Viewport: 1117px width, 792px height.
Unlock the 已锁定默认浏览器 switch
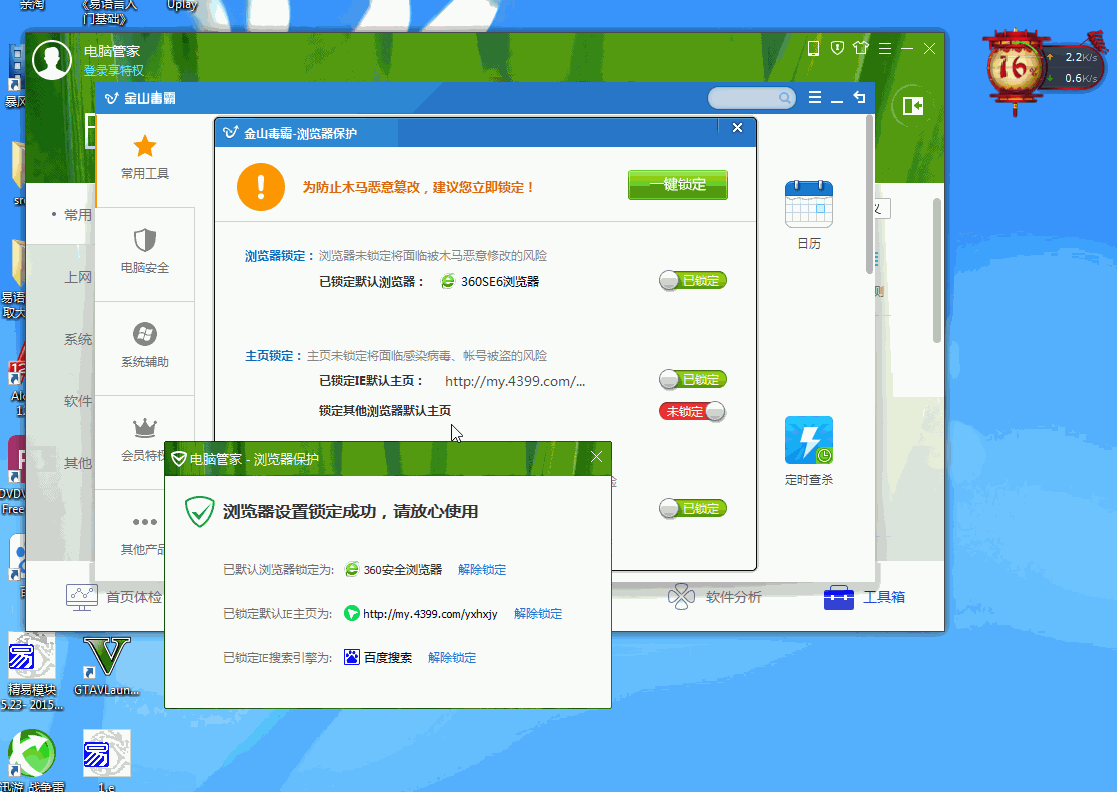coord(692,280)
